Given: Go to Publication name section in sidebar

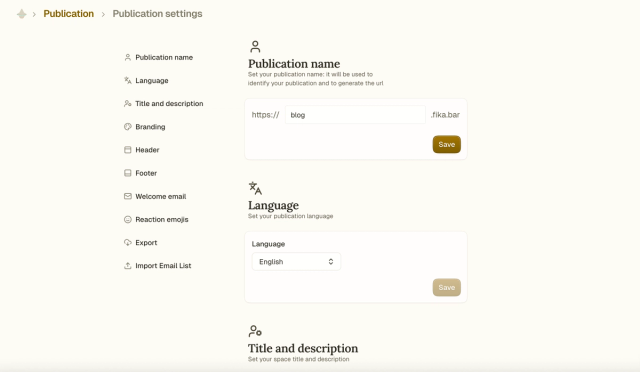Looking at the screenshot, I should pyautogui.click(x=164, y=58).
